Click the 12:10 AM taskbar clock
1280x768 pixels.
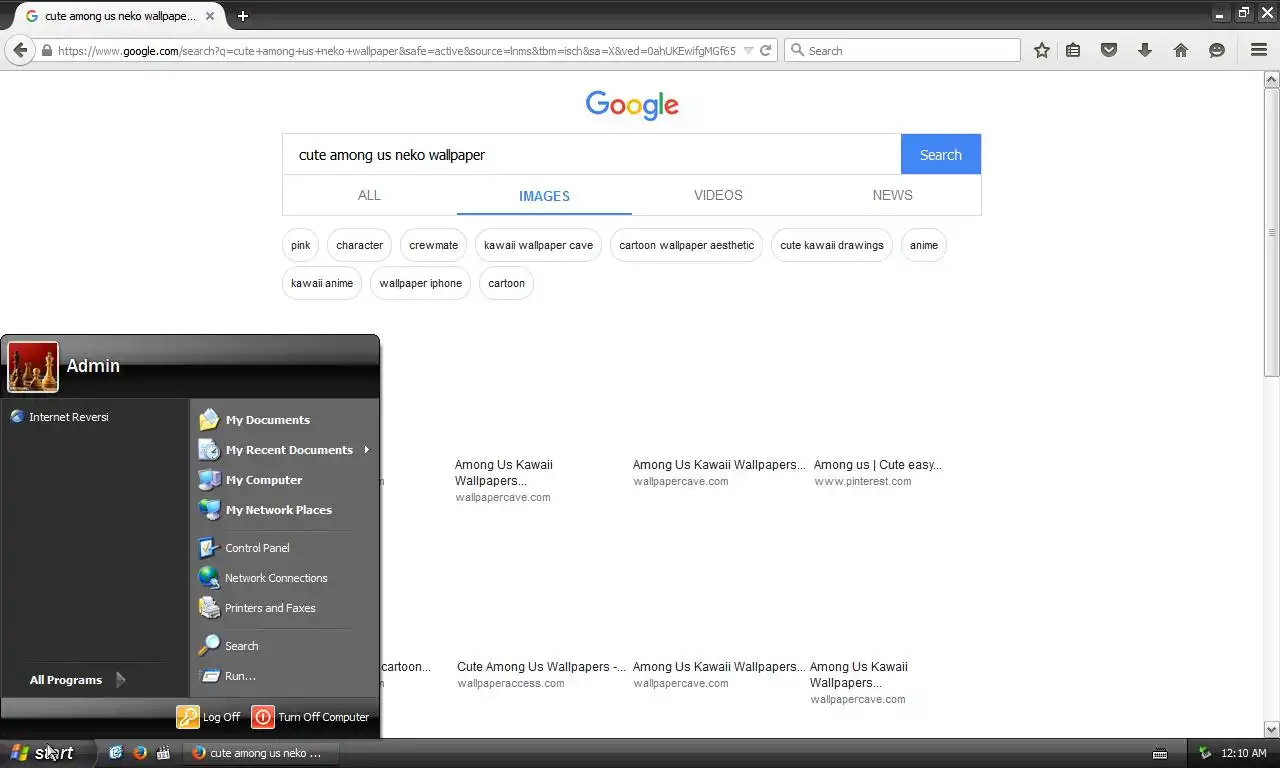point(1244,753)
